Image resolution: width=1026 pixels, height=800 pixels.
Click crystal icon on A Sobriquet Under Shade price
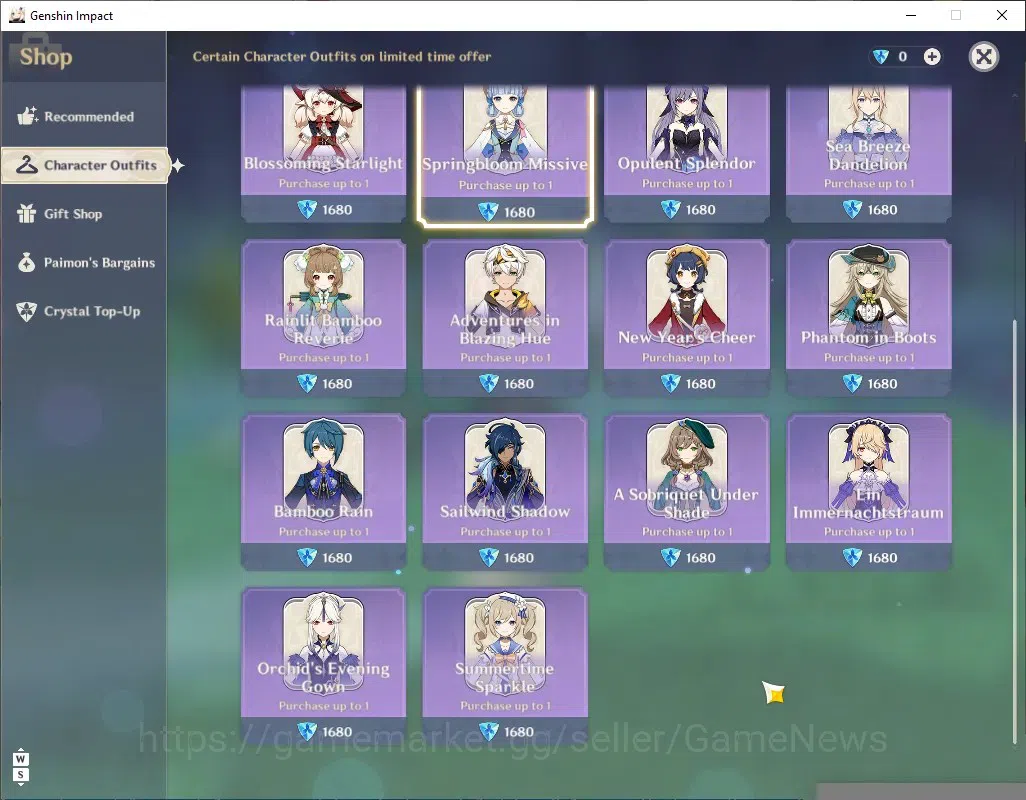[671, 557]
